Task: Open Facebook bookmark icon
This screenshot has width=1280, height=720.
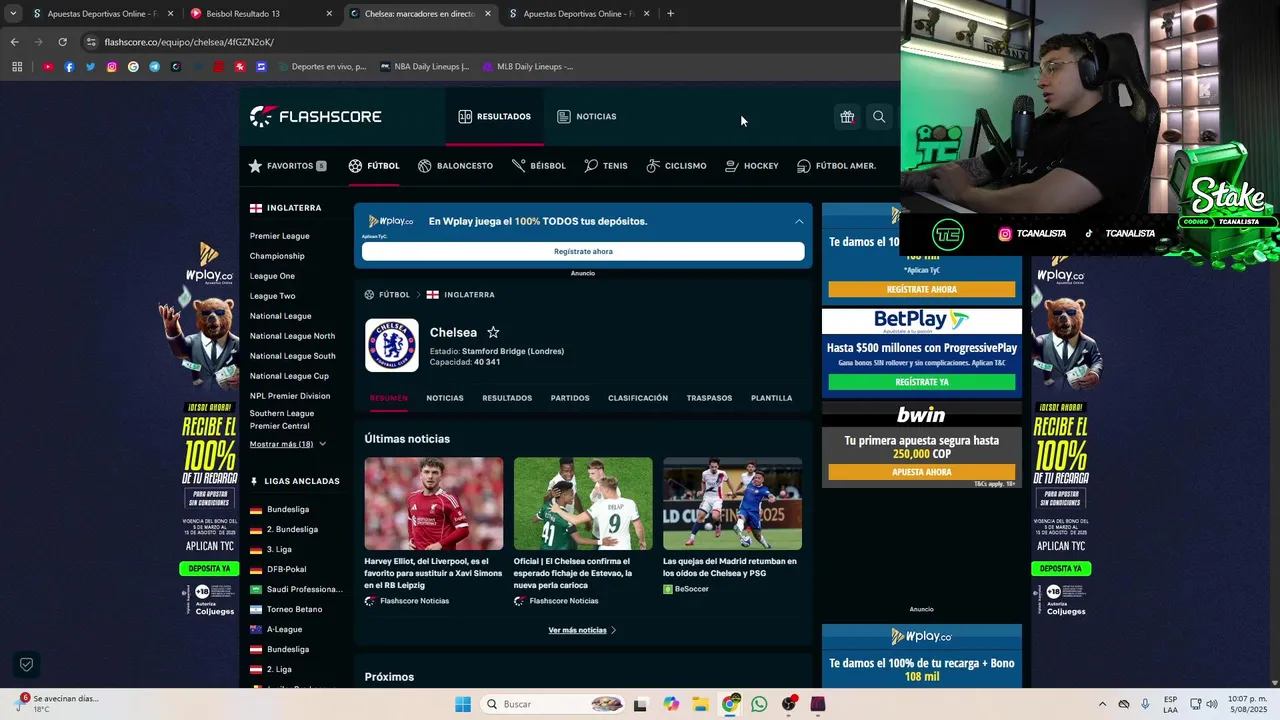Action: pyautogui.click(x=69, y=67)
